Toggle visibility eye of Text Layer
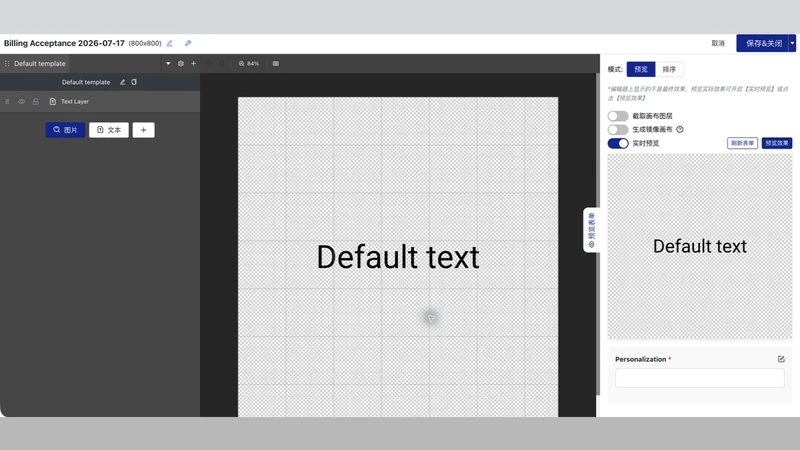Image resolution: width=800 pixels, height=450 pixels. click(21, 102)
